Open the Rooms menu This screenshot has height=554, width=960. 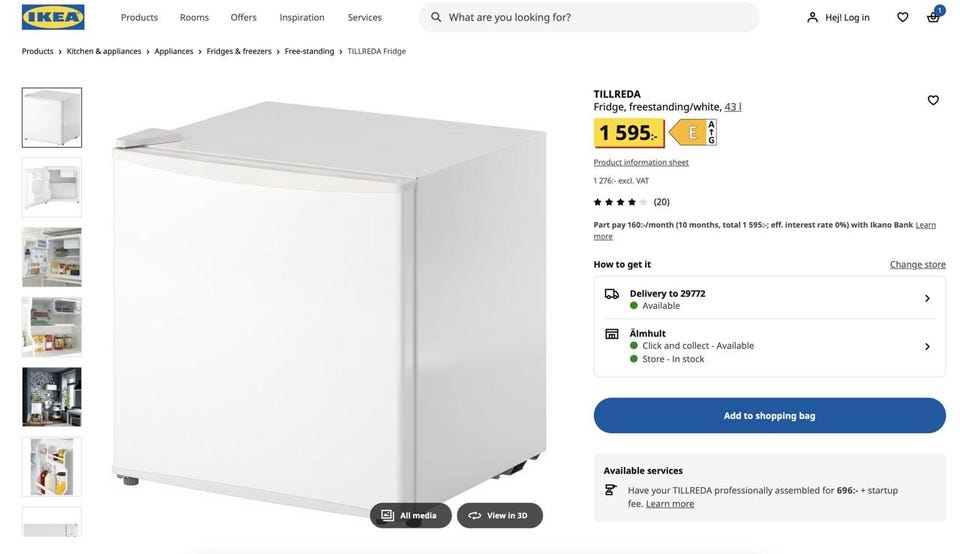(x=194, y=17)
